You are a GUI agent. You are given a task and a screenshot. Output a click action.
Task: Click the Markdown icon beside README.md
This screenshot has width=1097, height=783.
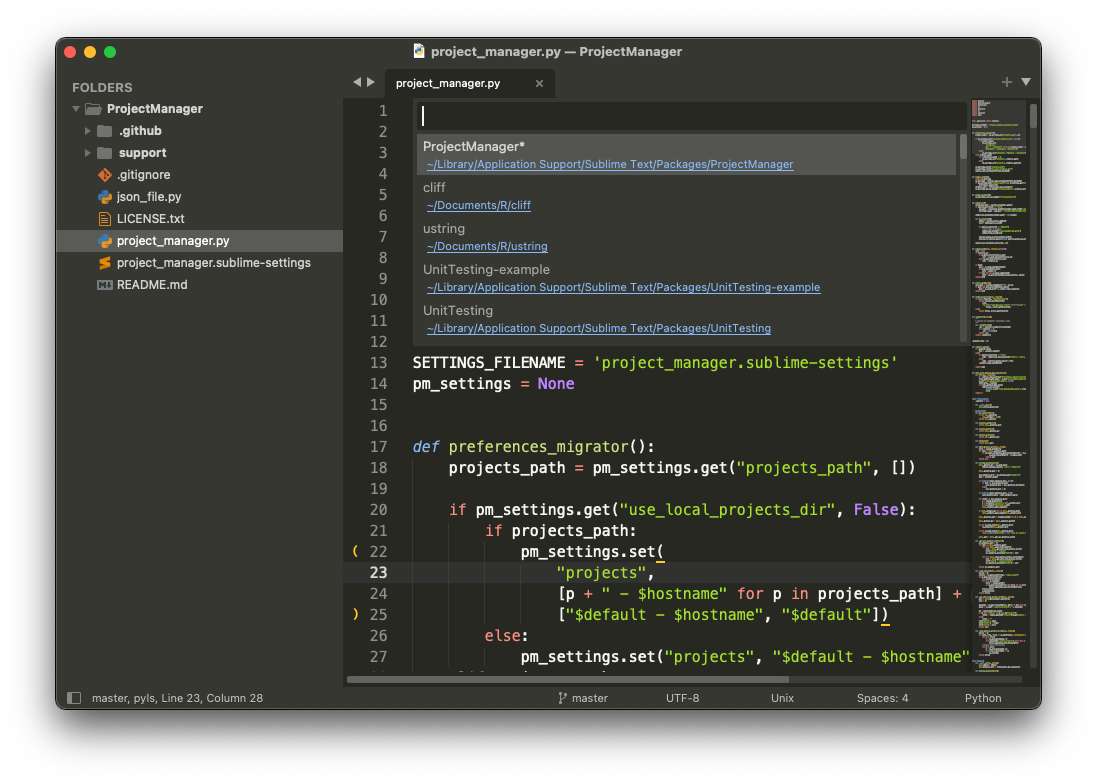[105, 285]
